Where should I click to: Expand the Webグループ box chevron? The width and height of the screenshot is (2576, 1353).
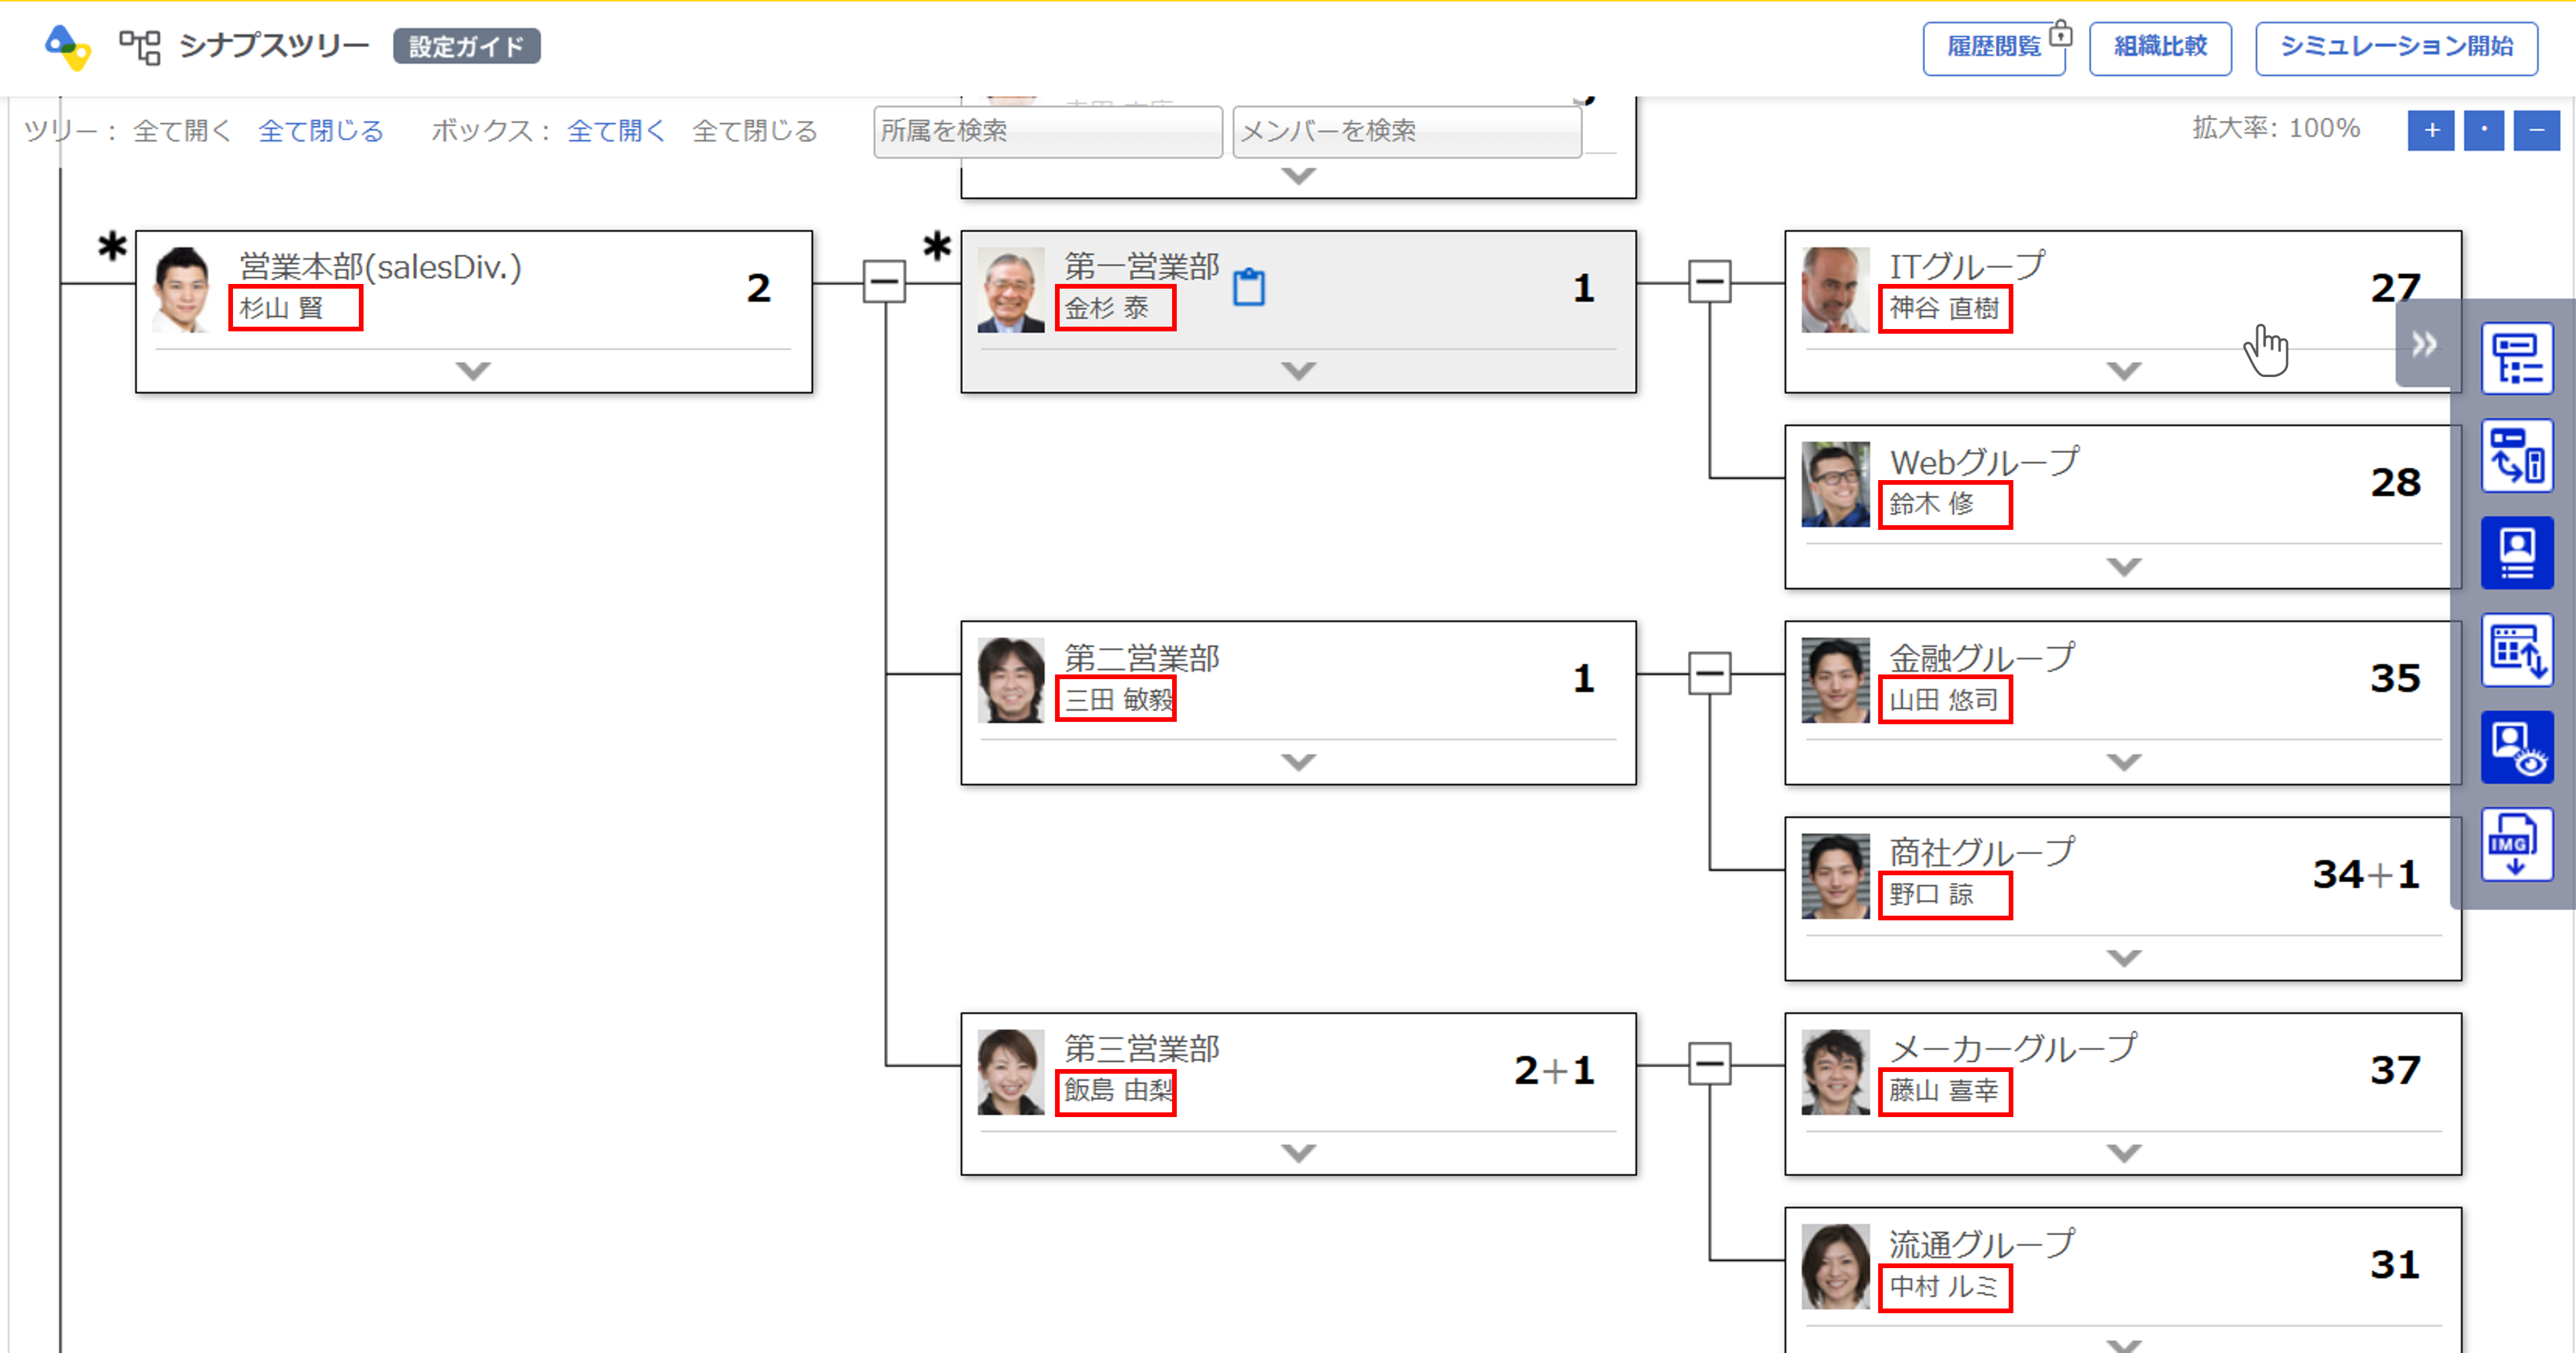(2122, 565)
